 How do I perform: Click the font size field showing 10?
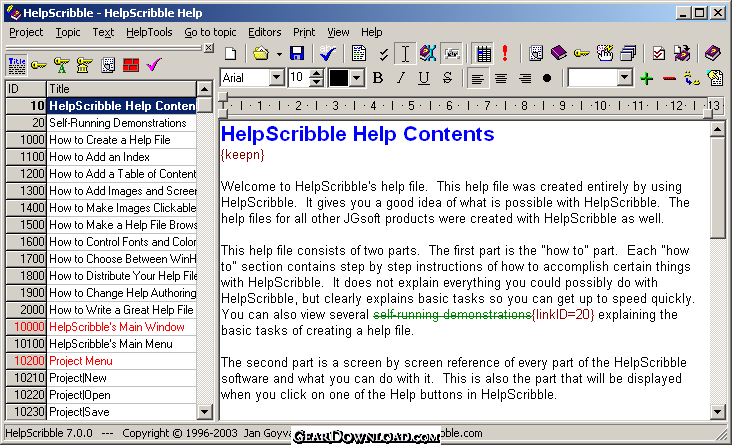coord(298,78)
